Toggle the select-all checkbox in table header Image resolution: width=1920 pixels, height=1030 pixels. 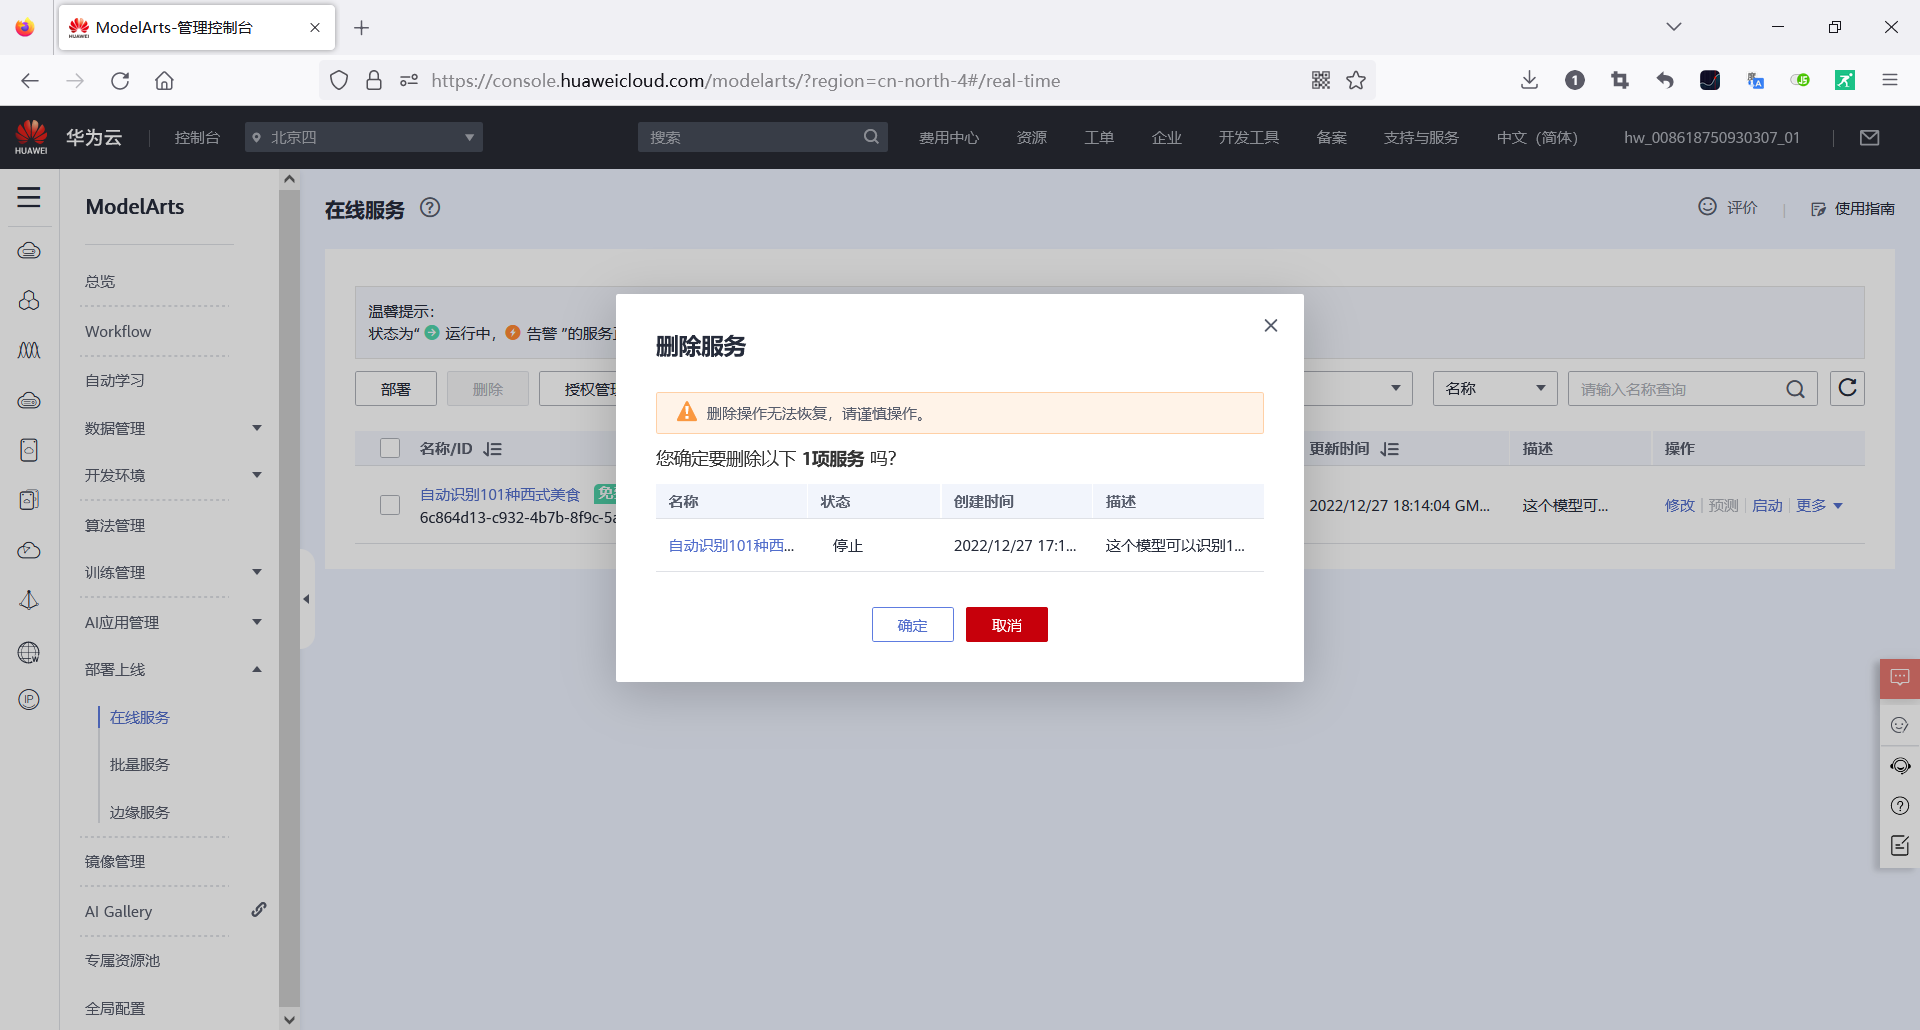tap(390, 448)
